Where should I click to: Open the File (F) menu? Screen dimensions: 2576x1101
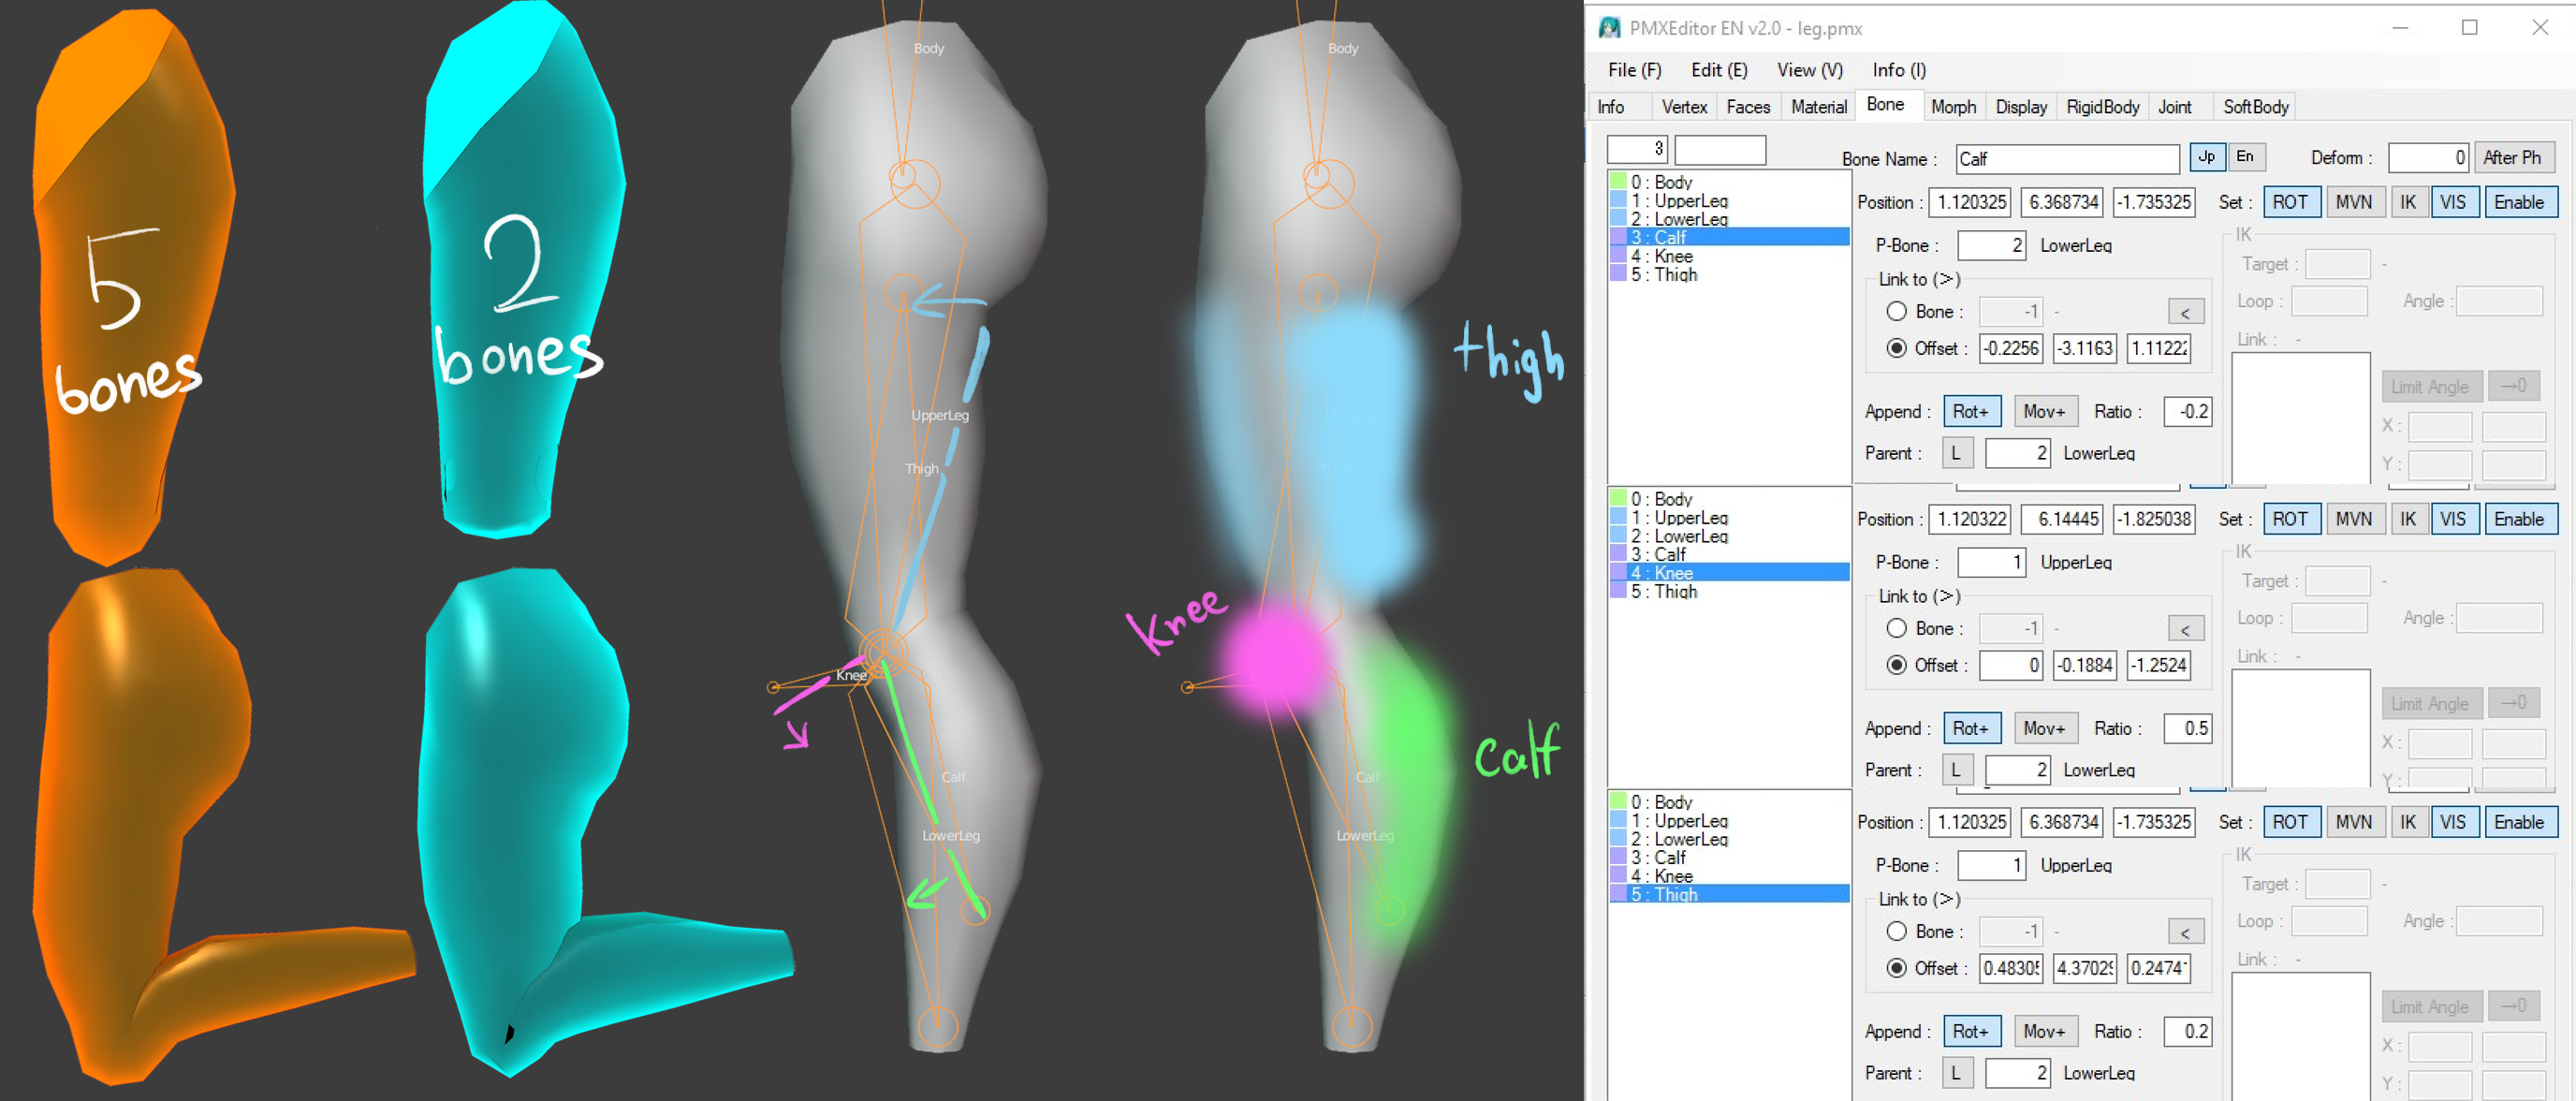1634,70
